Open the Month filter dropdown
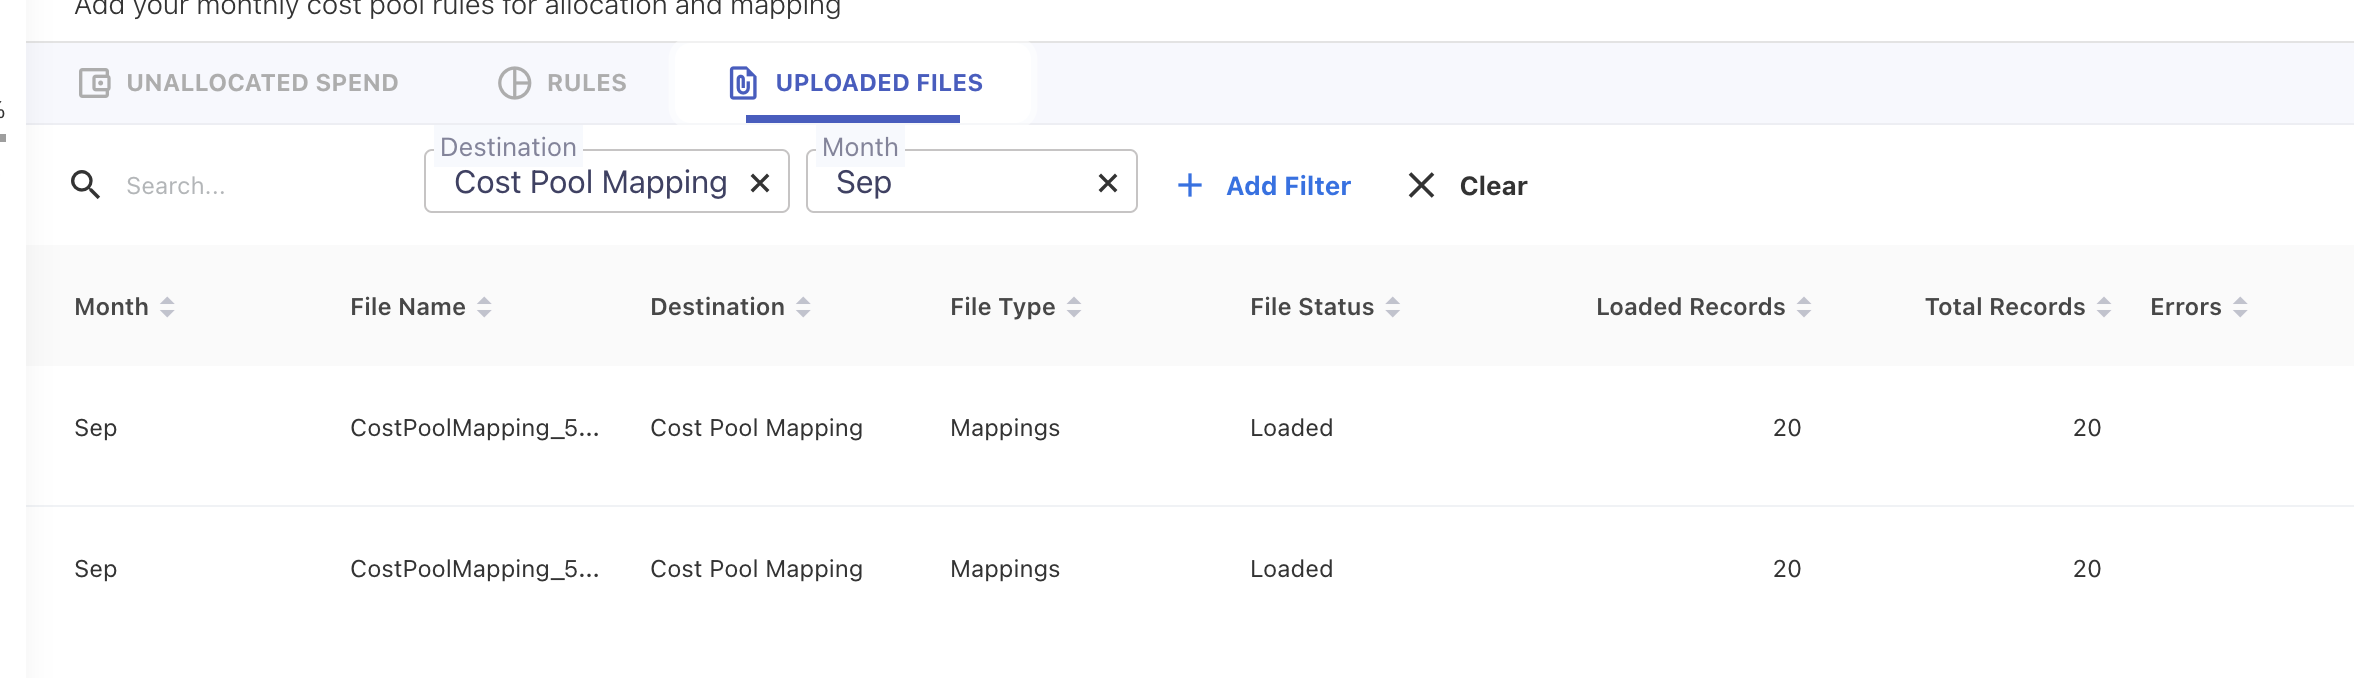The image size is (2370, 678). pyautogui.click(x=950, y=183)
